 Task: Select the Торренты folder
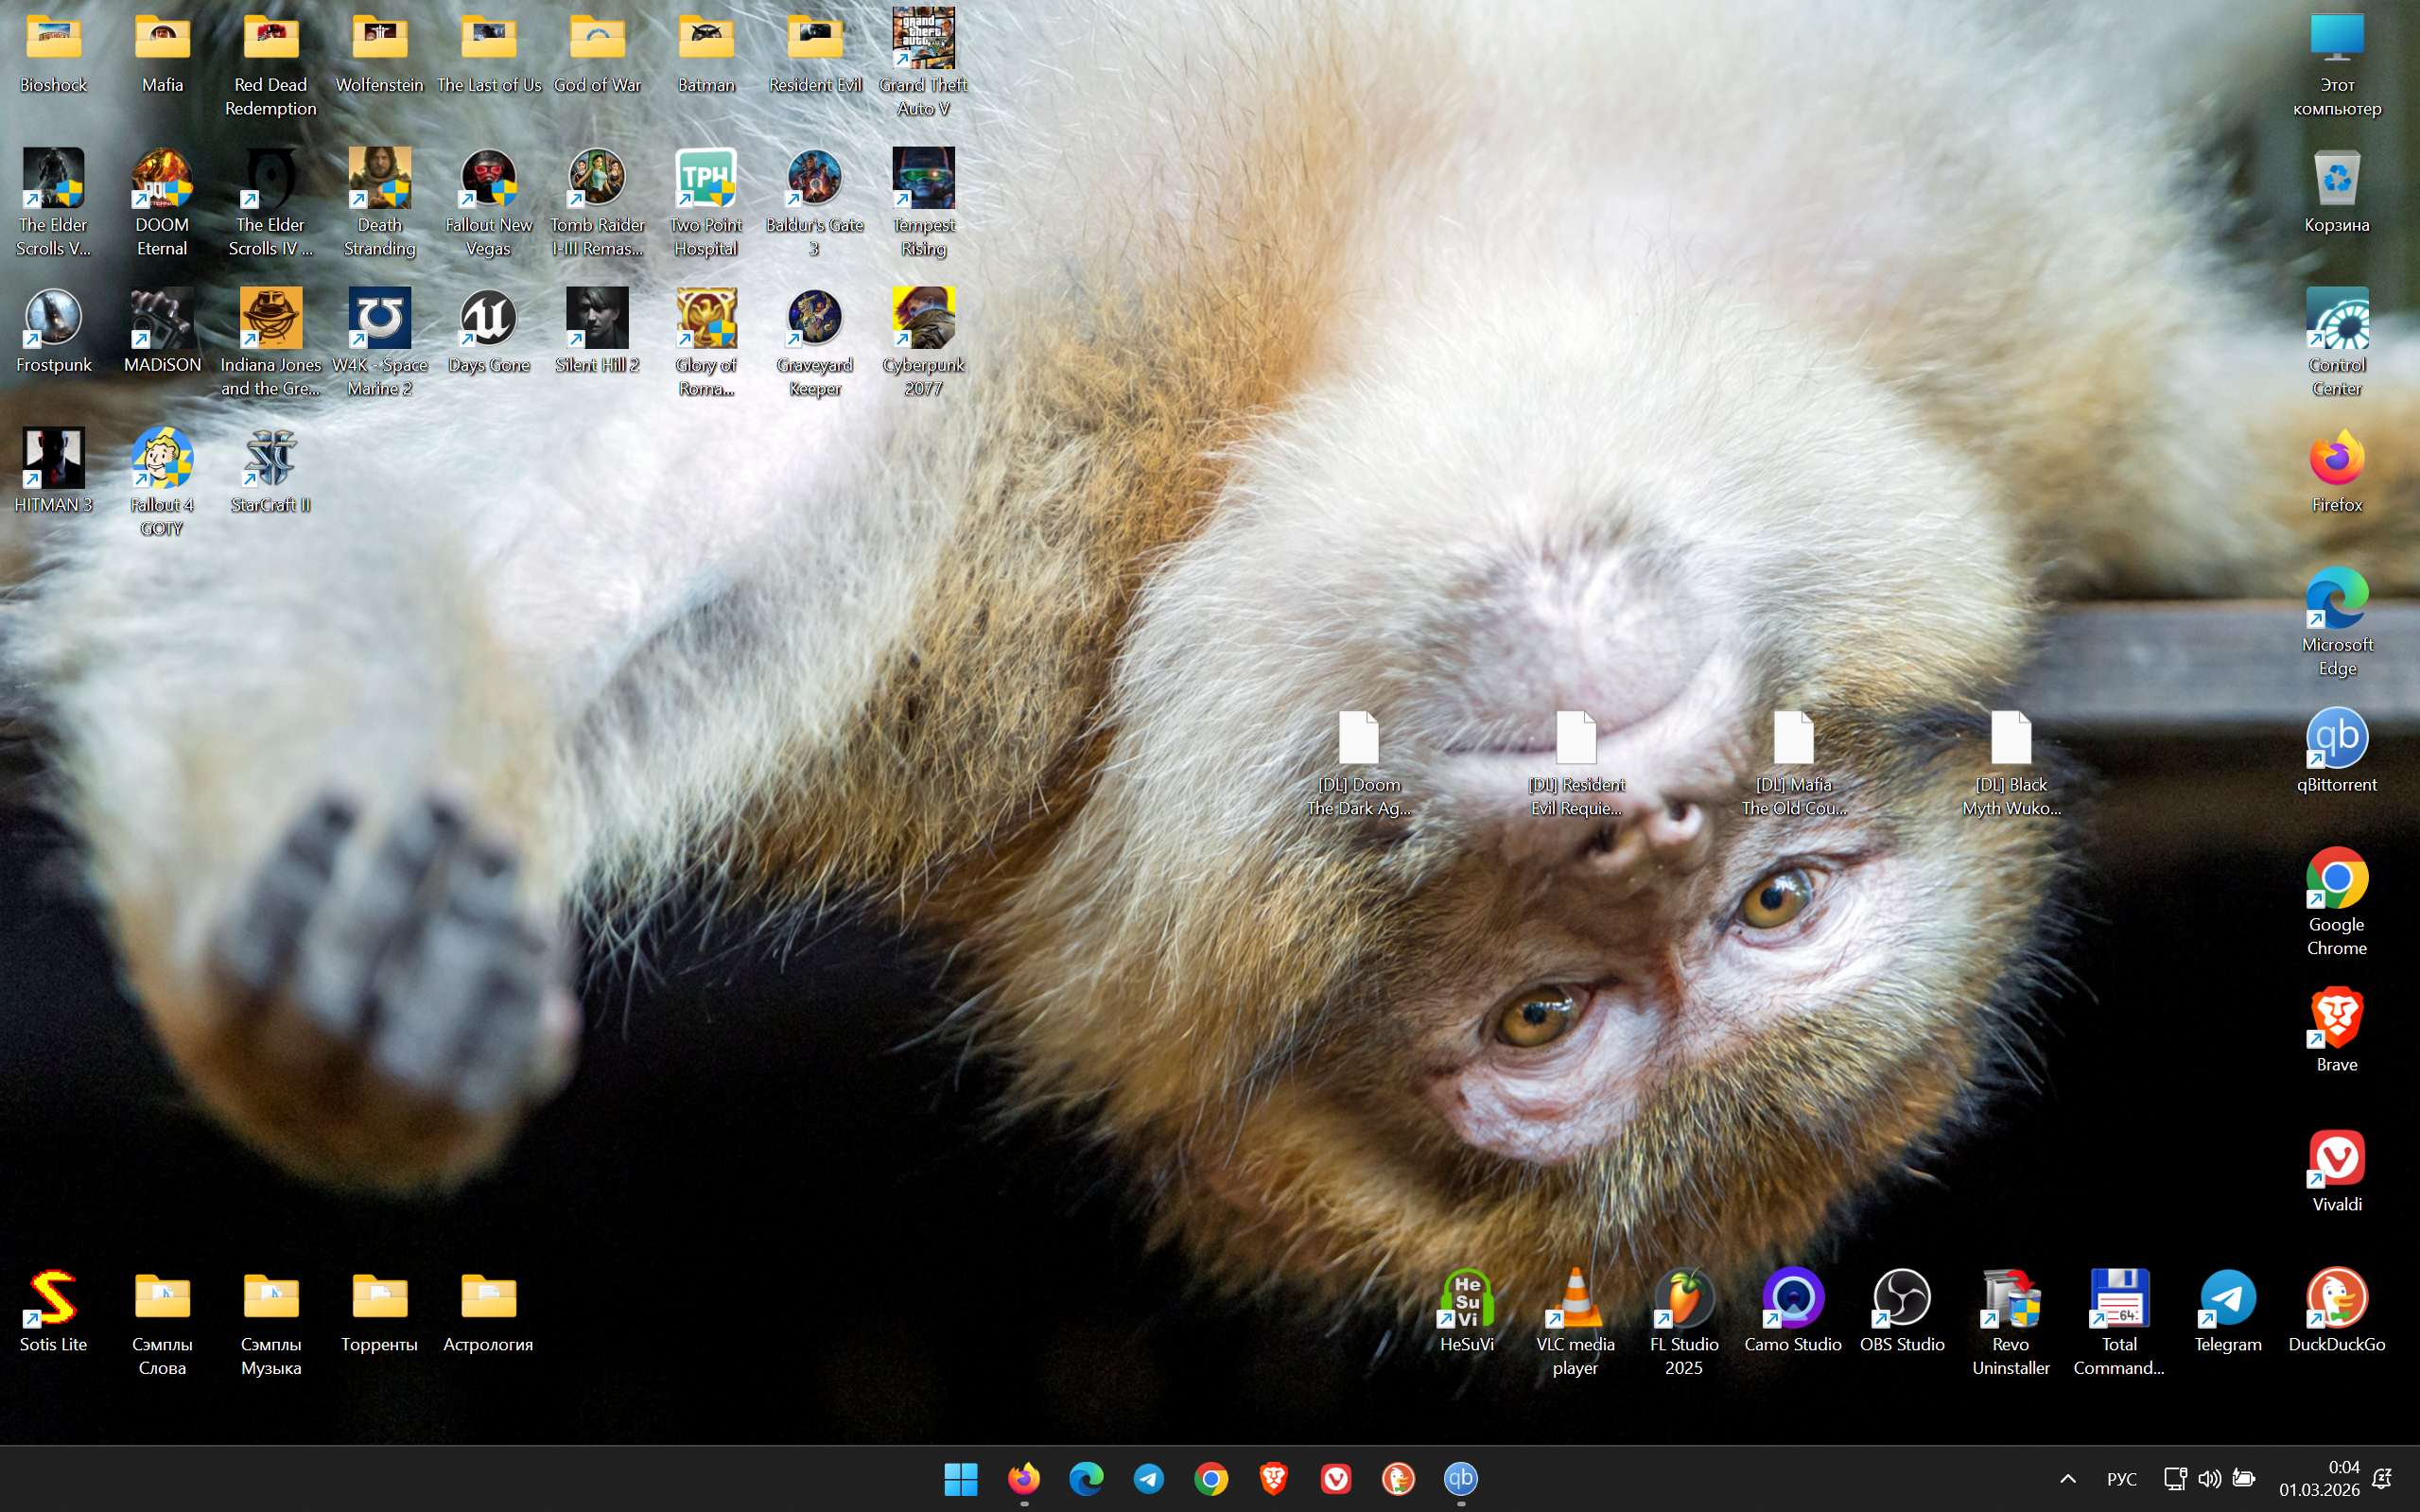[379, 1299]
